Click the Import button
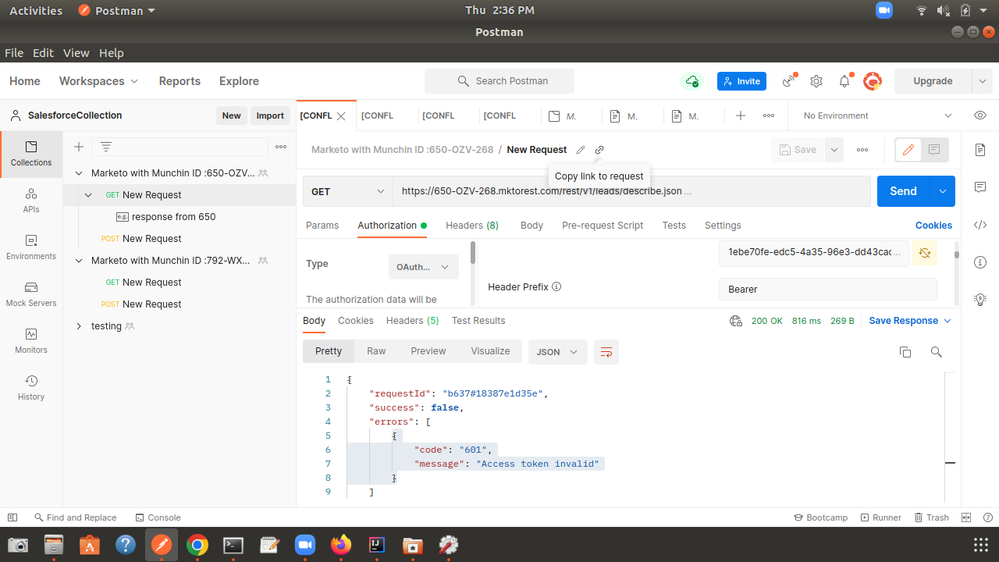This screenshot has height=562, width=999. point(270,115)
